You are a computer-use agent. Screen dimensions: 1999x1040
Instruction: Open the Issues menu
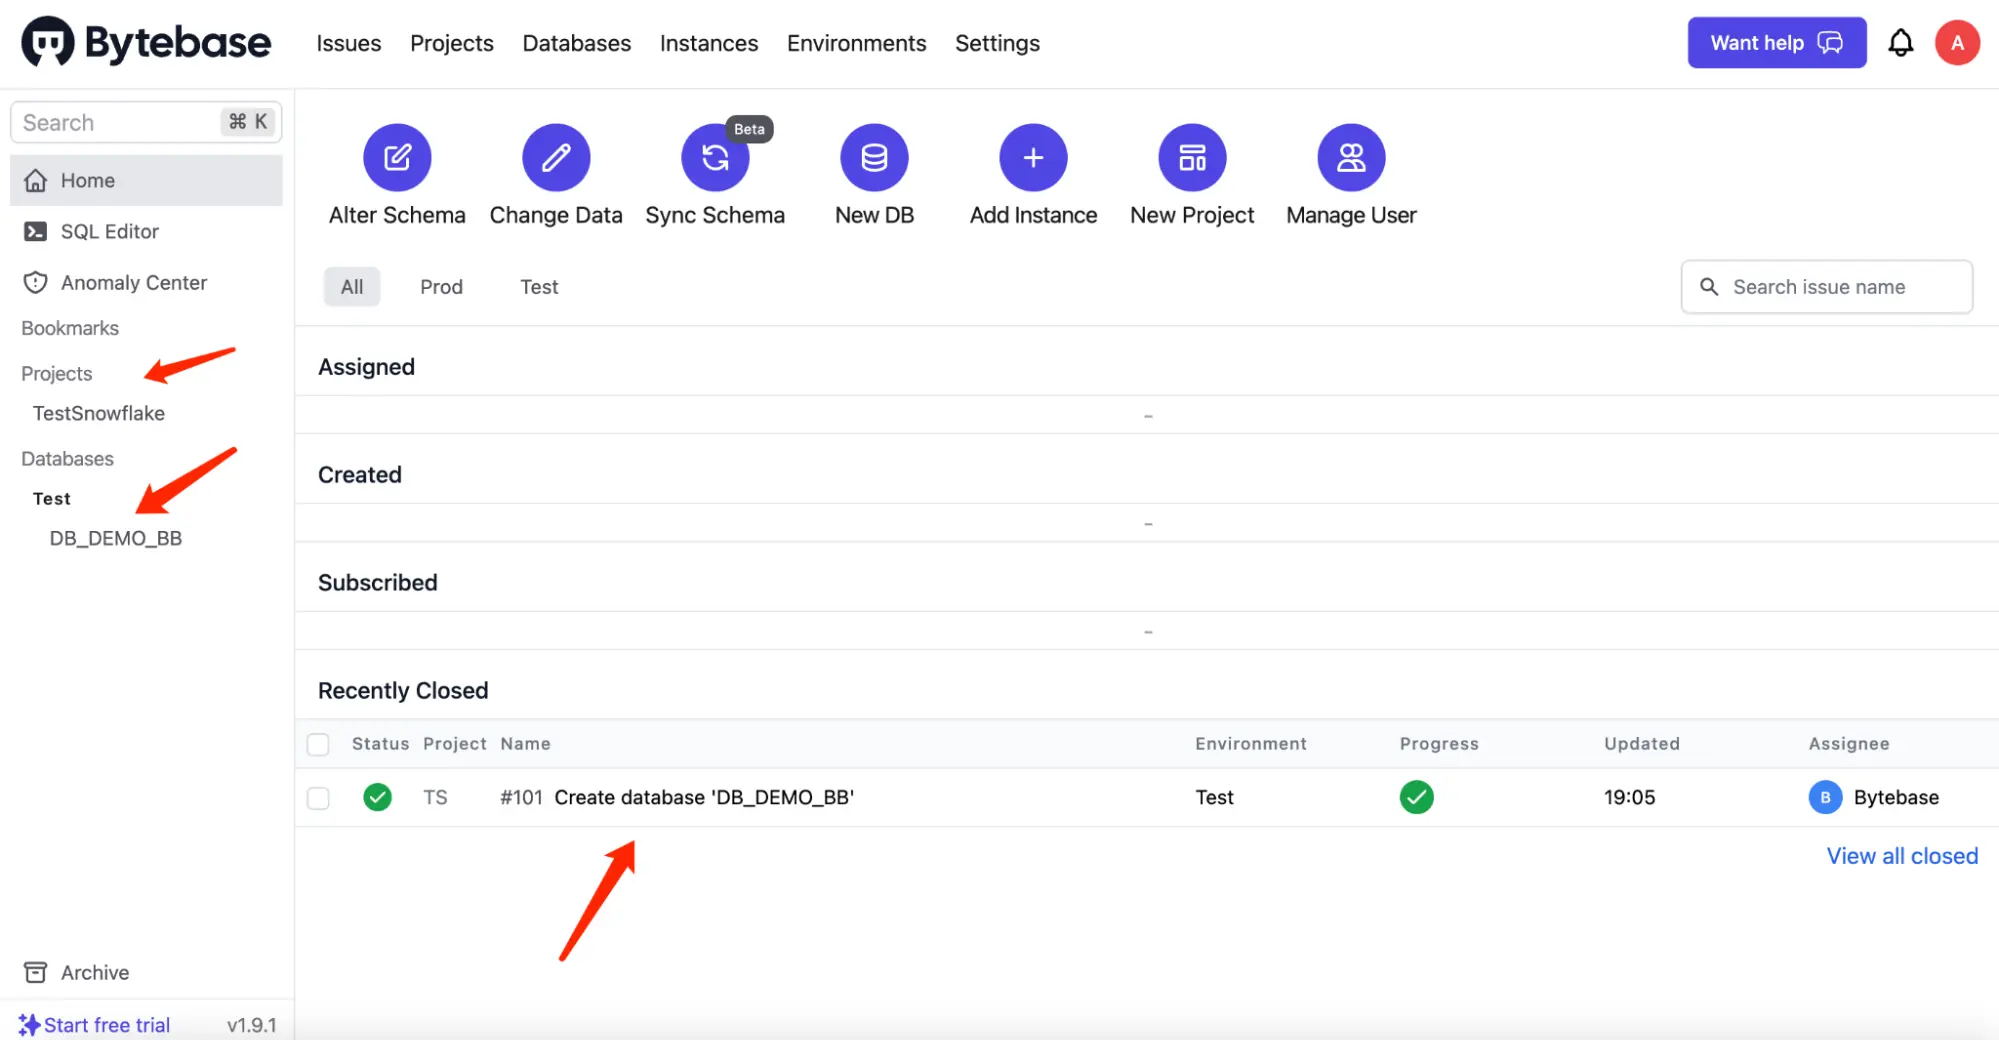(349, 43)
